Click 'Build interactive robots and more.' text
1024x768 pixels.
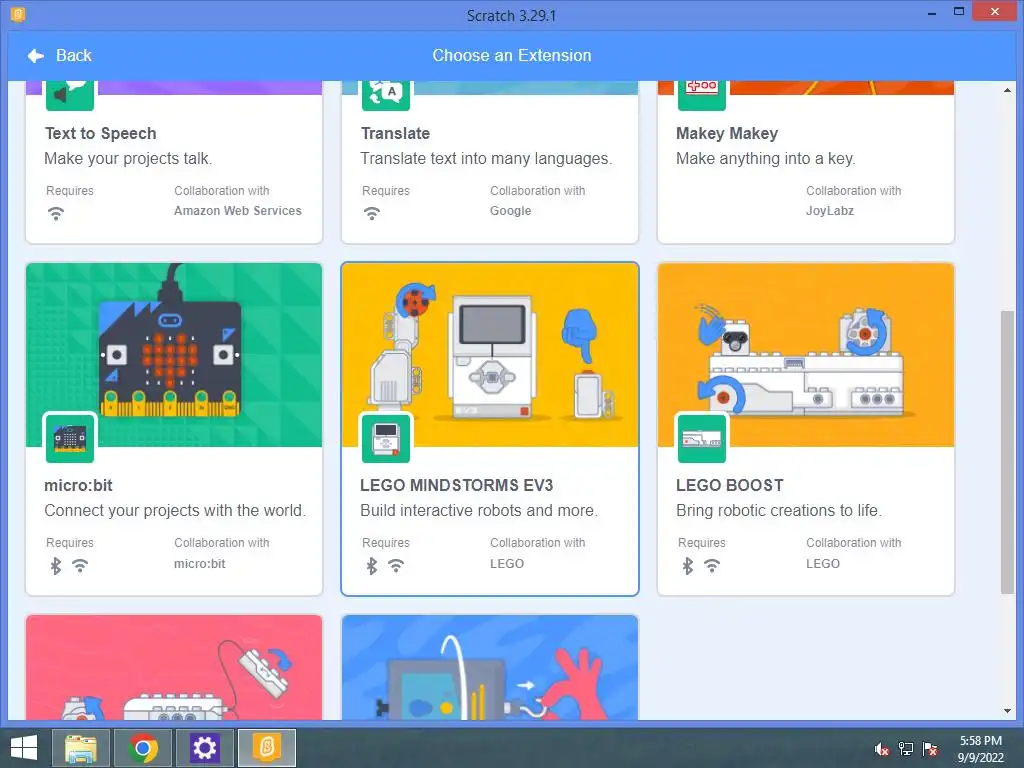479,511
